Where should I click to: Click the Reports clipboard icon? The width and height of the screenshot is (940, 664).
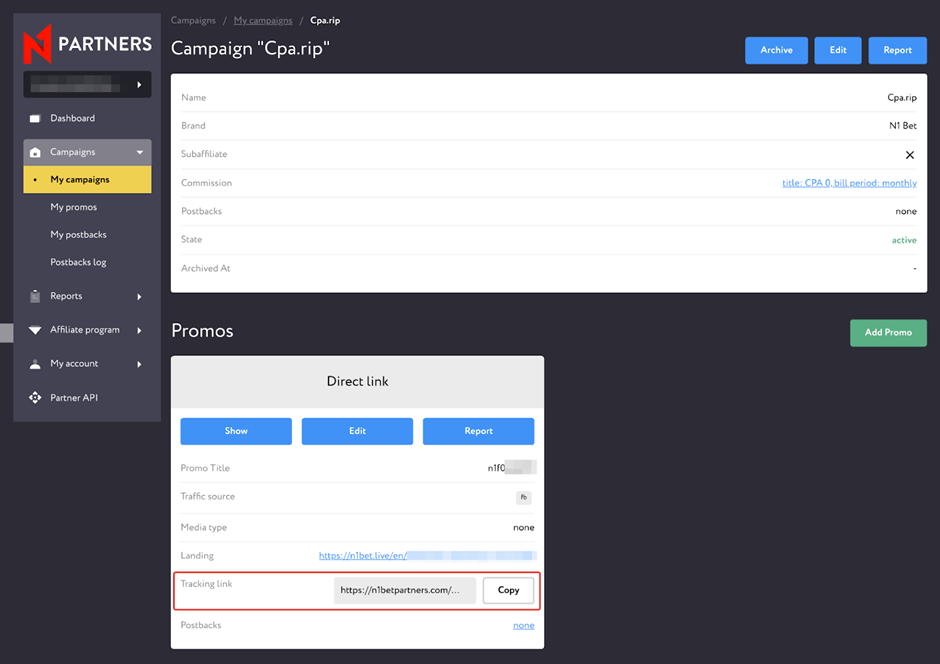click(x=36, y=297)
